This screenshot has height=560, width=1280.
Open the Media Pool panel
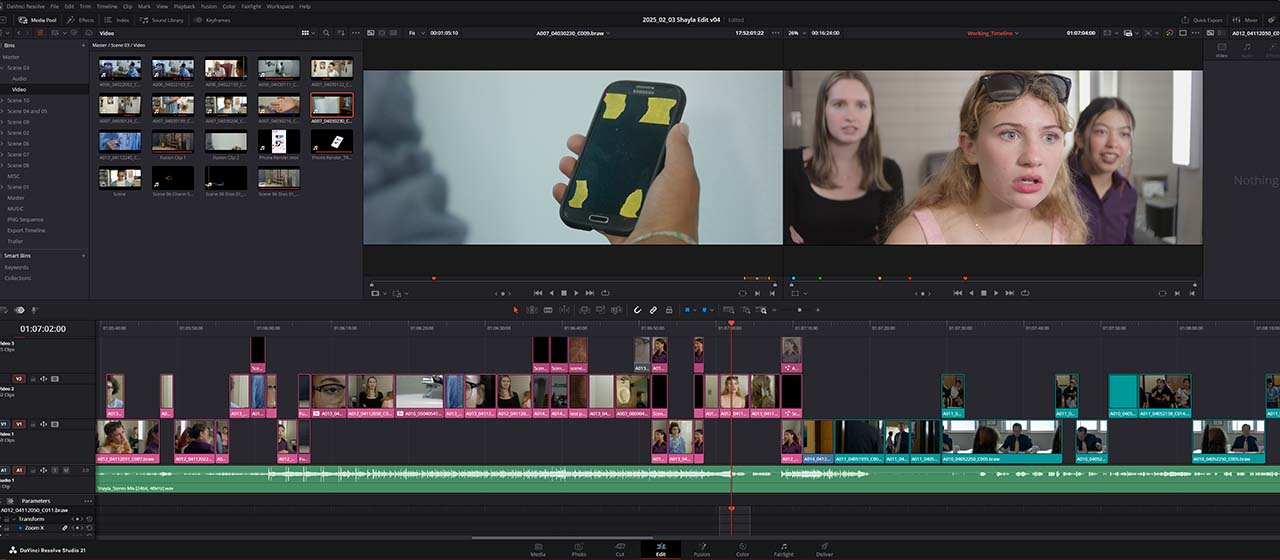coord(38,19)
